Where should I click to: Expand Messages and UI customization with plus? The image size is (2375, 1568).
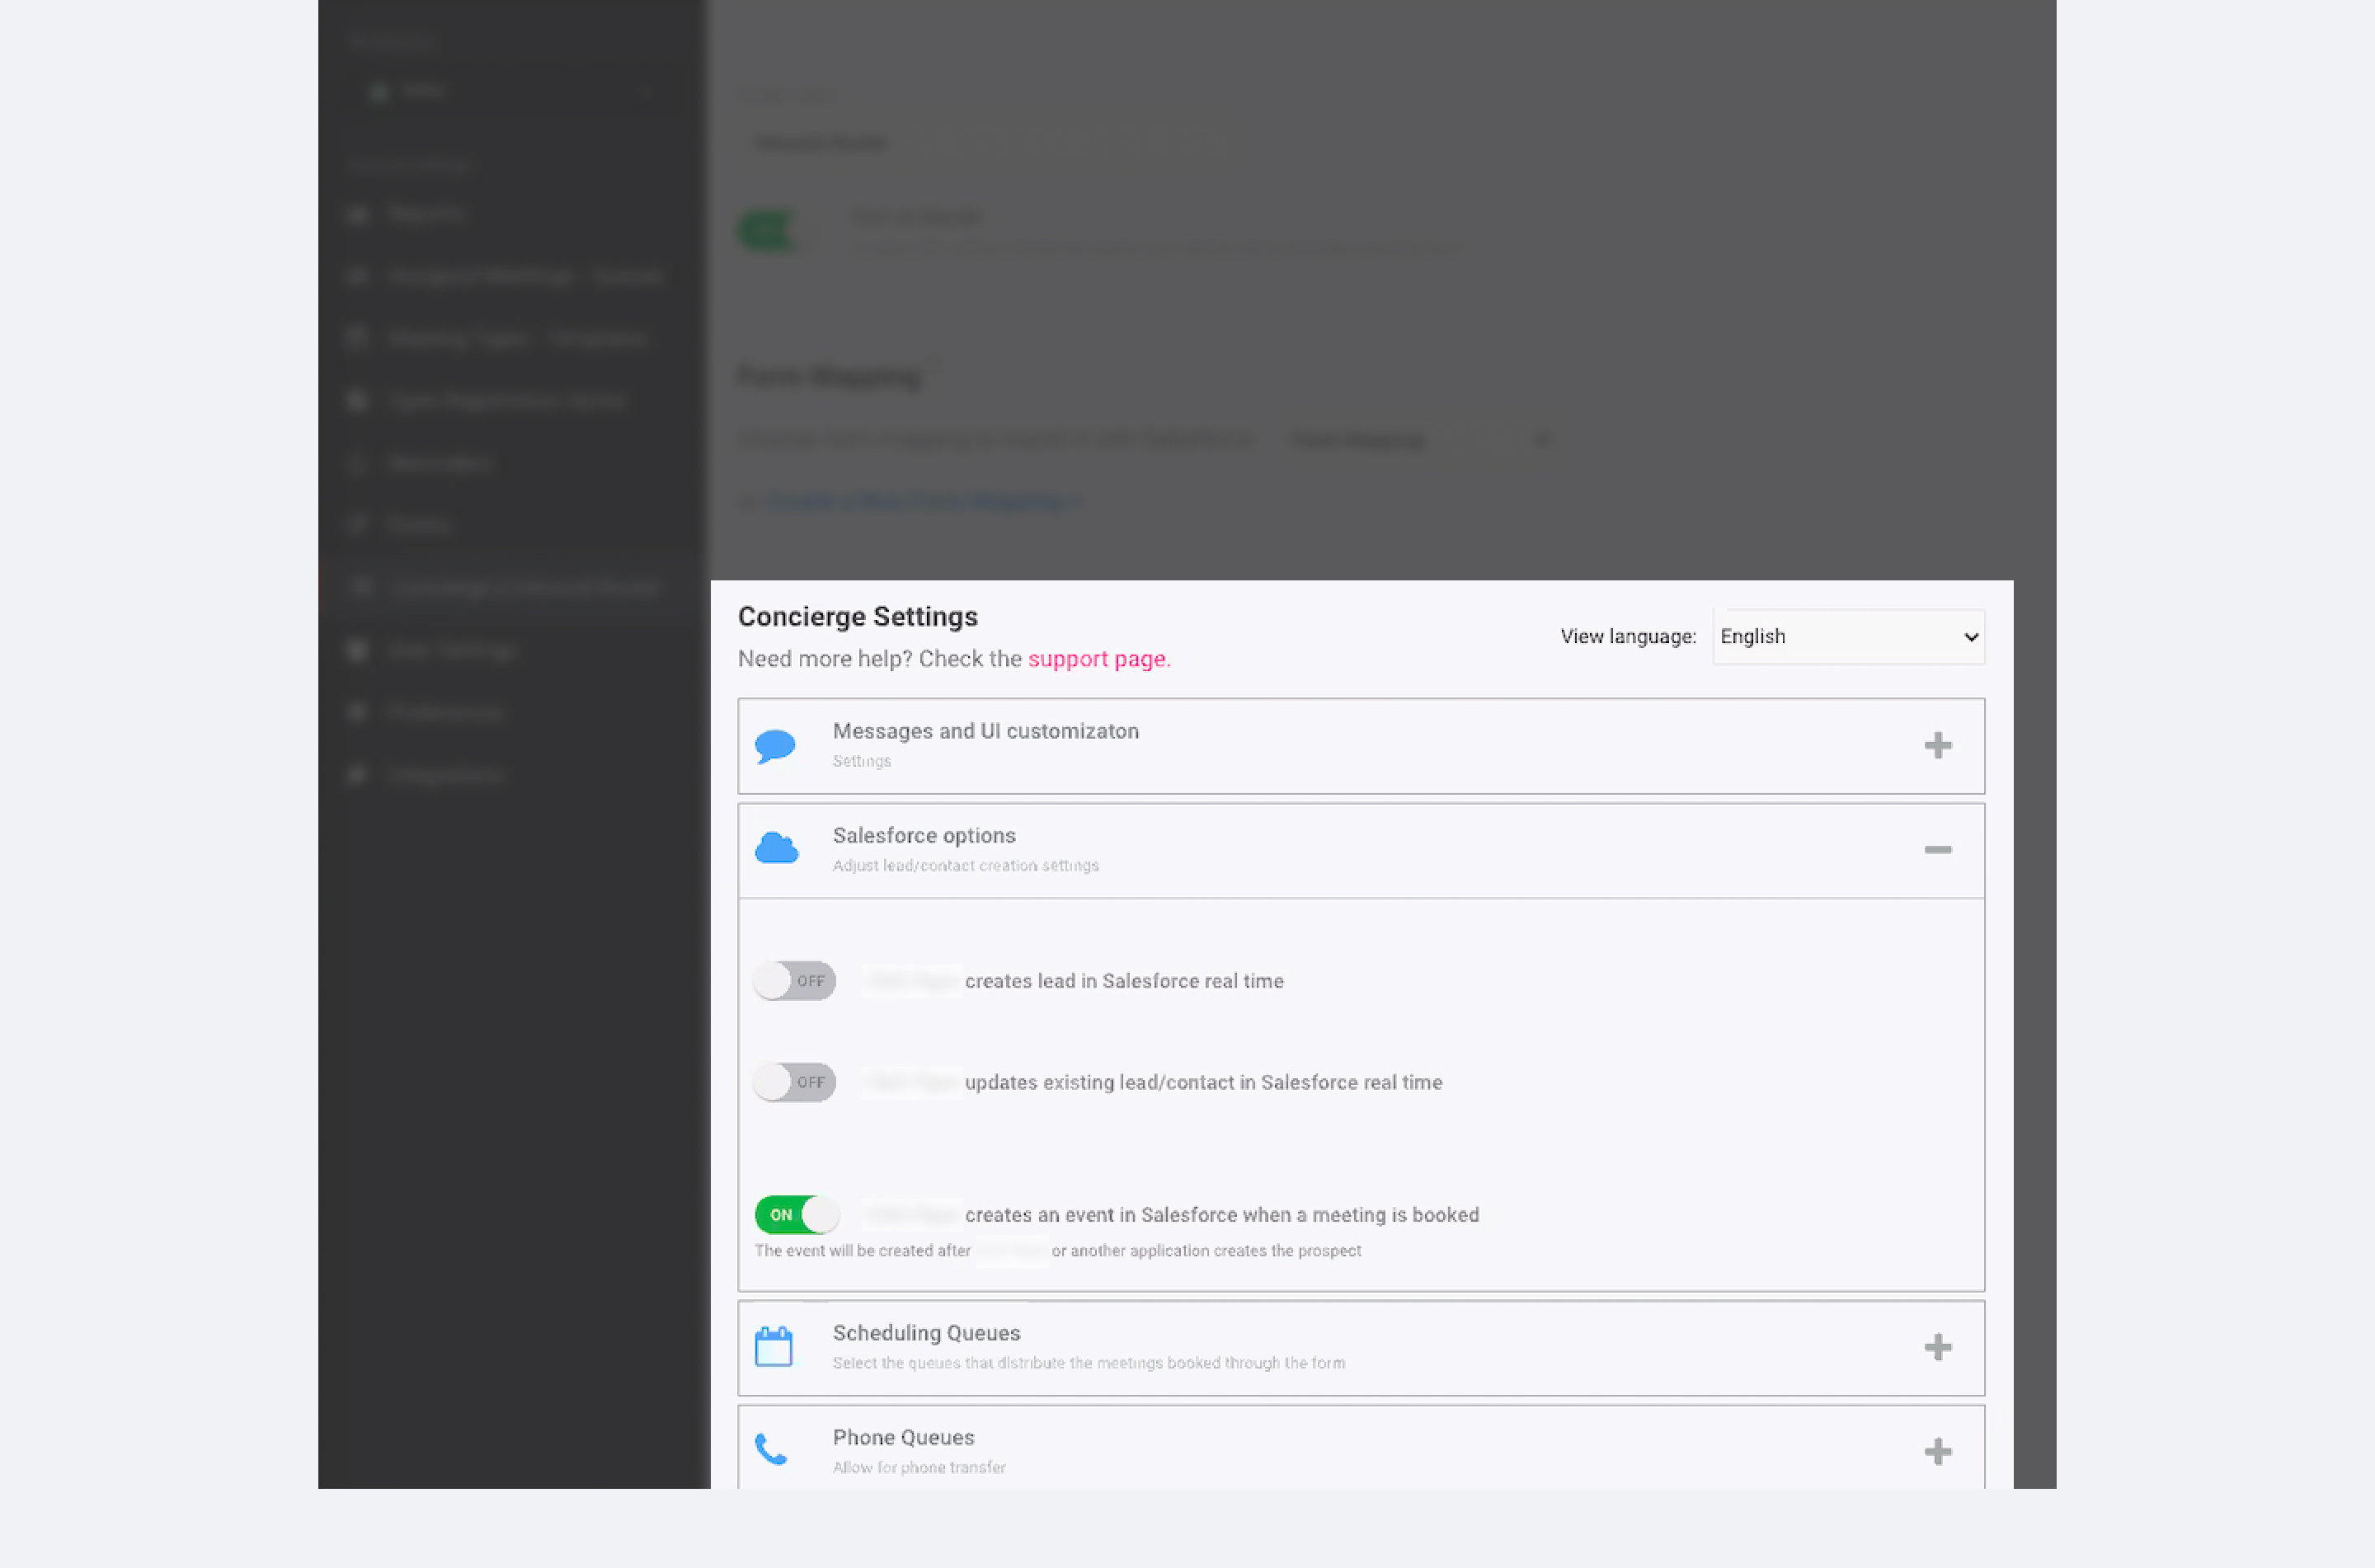1937,746
